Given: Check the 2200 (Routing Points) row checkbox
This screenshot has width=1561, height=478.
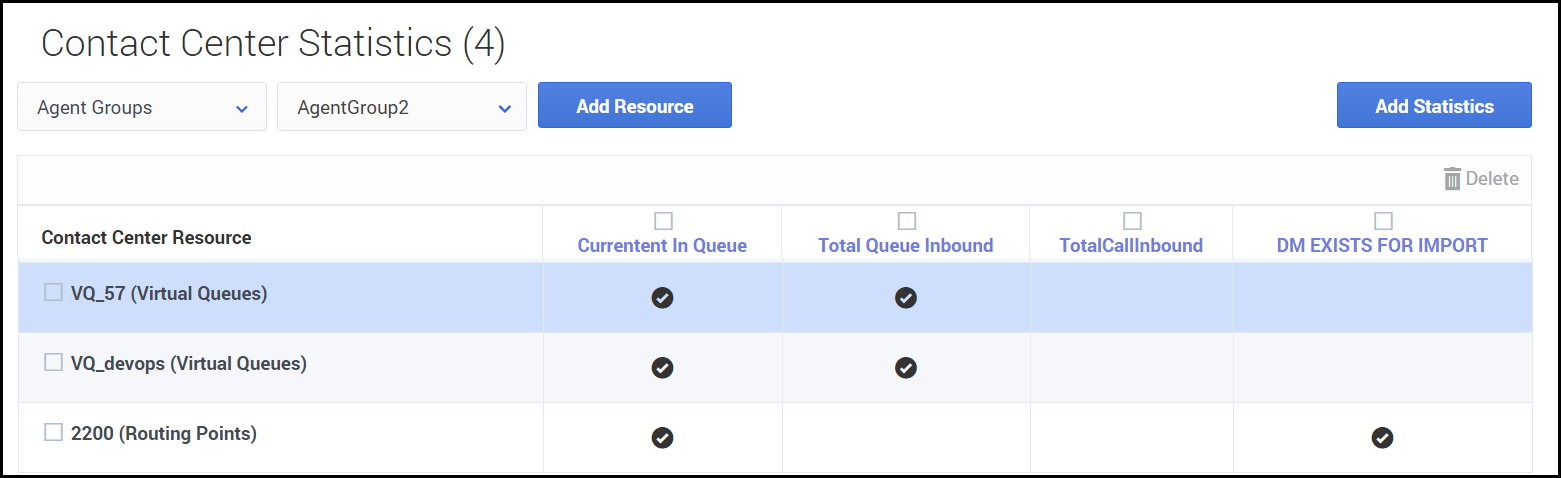Looking at the screenshot, I should coord(53,432).
